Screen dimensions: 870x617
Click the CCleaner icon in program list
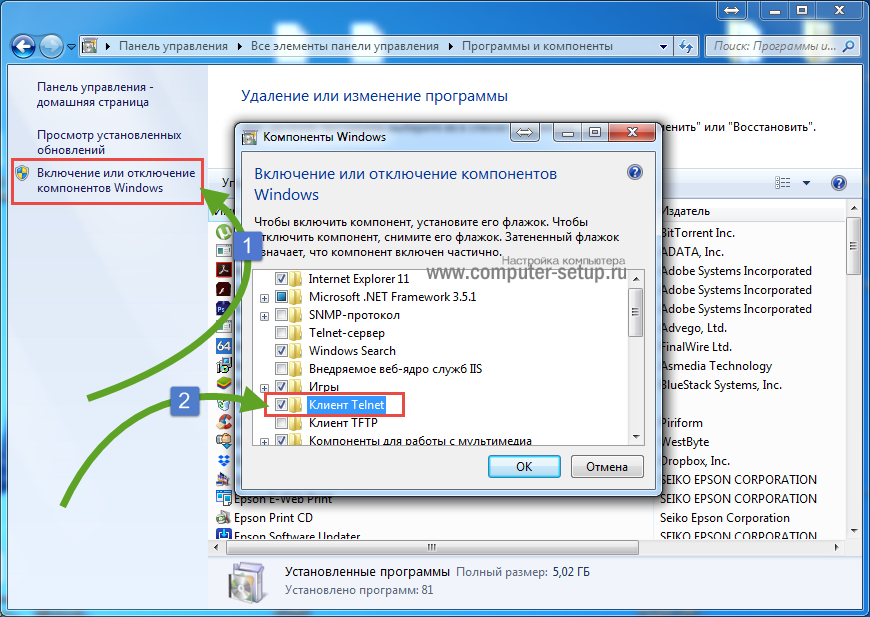click(224, 422)
